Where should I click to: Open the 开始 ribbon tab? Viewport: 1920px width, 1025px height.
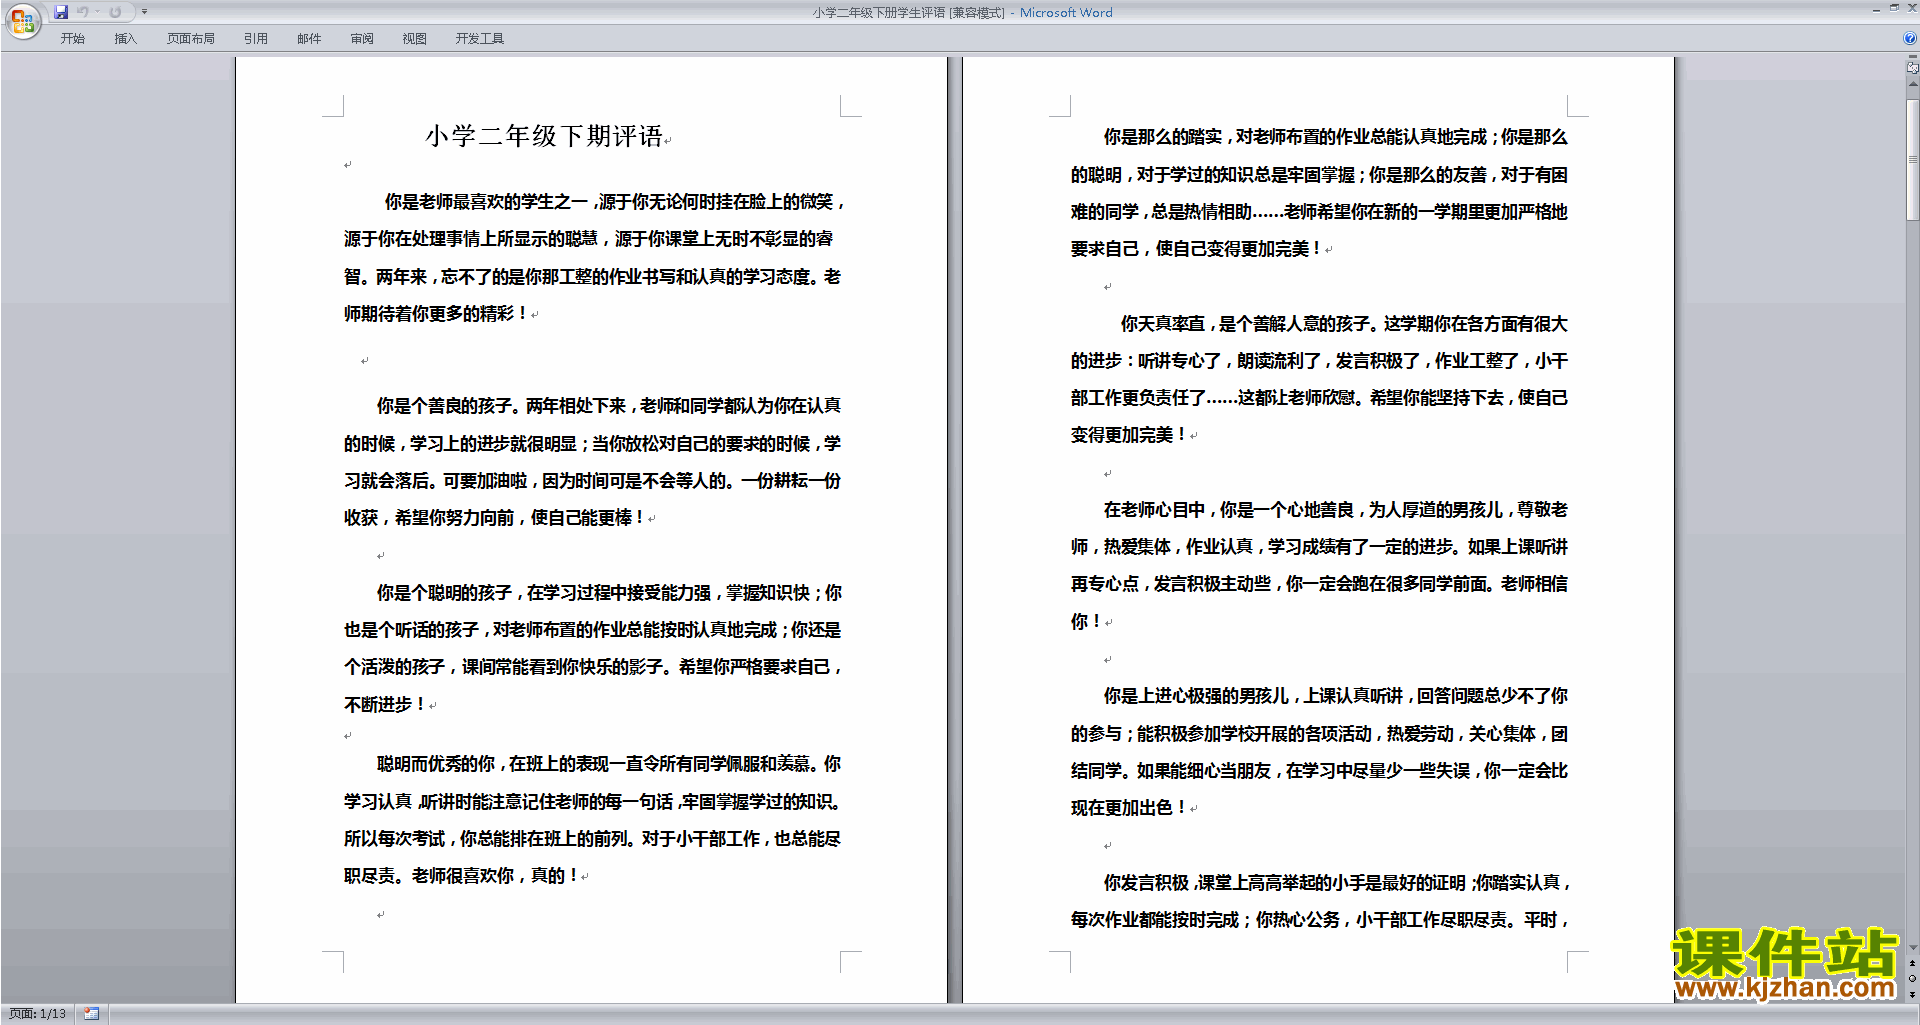click(x=72, y=39)
